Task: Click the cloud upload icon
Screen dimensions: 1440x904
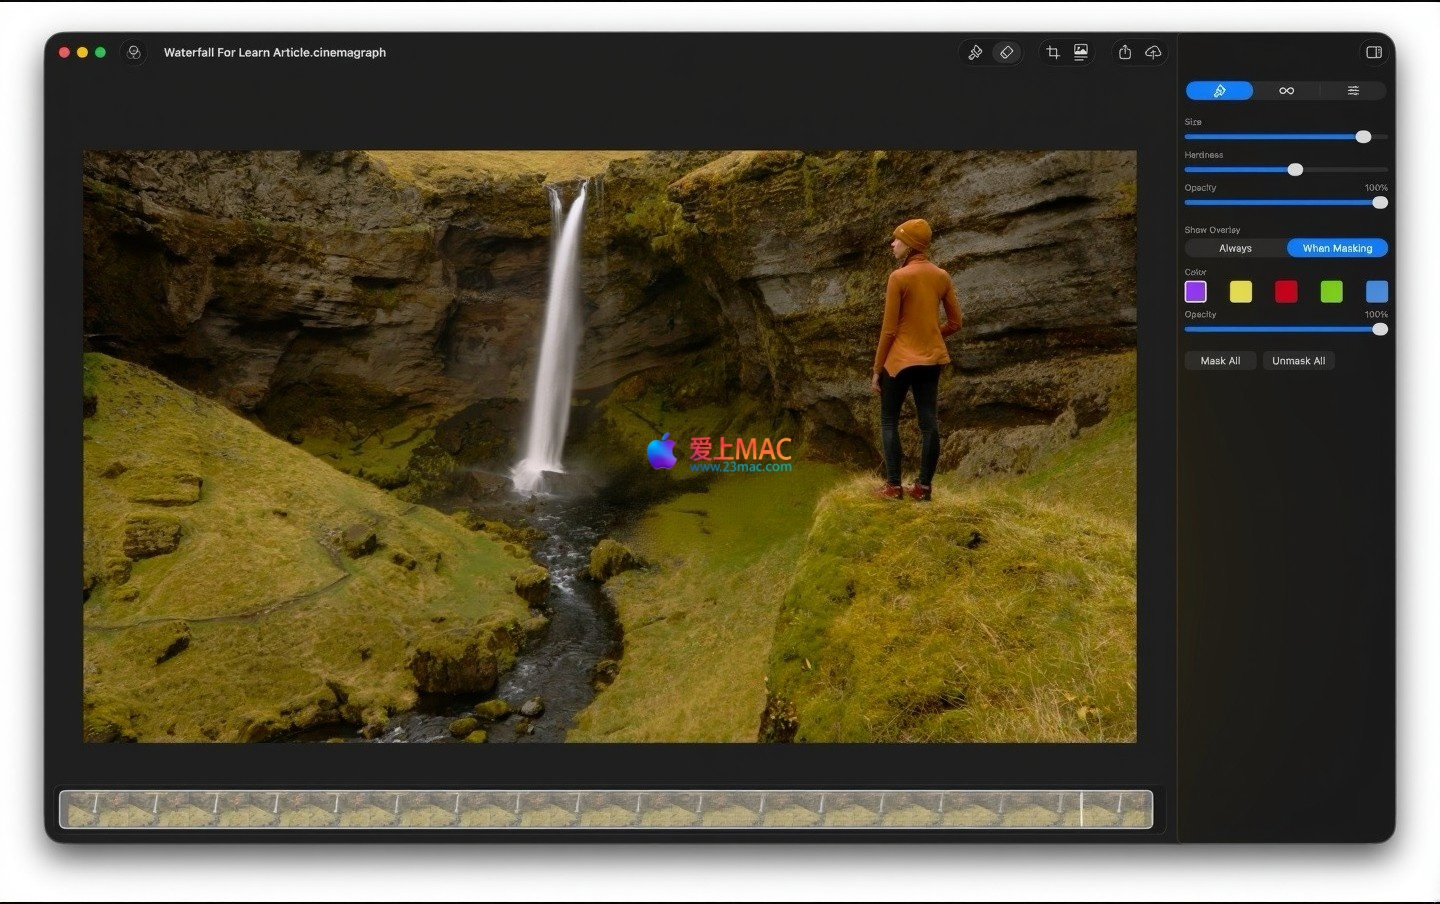Action: pyautogui.click(x=1153, y=52)
